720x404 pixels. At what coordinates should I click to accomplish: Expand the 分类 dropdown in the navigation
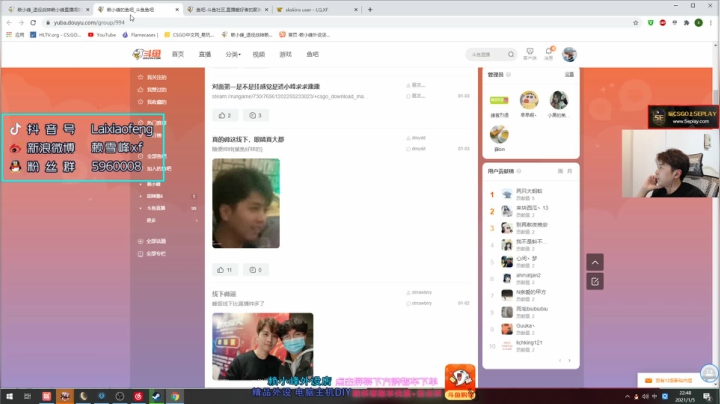[x=233, y=54]
